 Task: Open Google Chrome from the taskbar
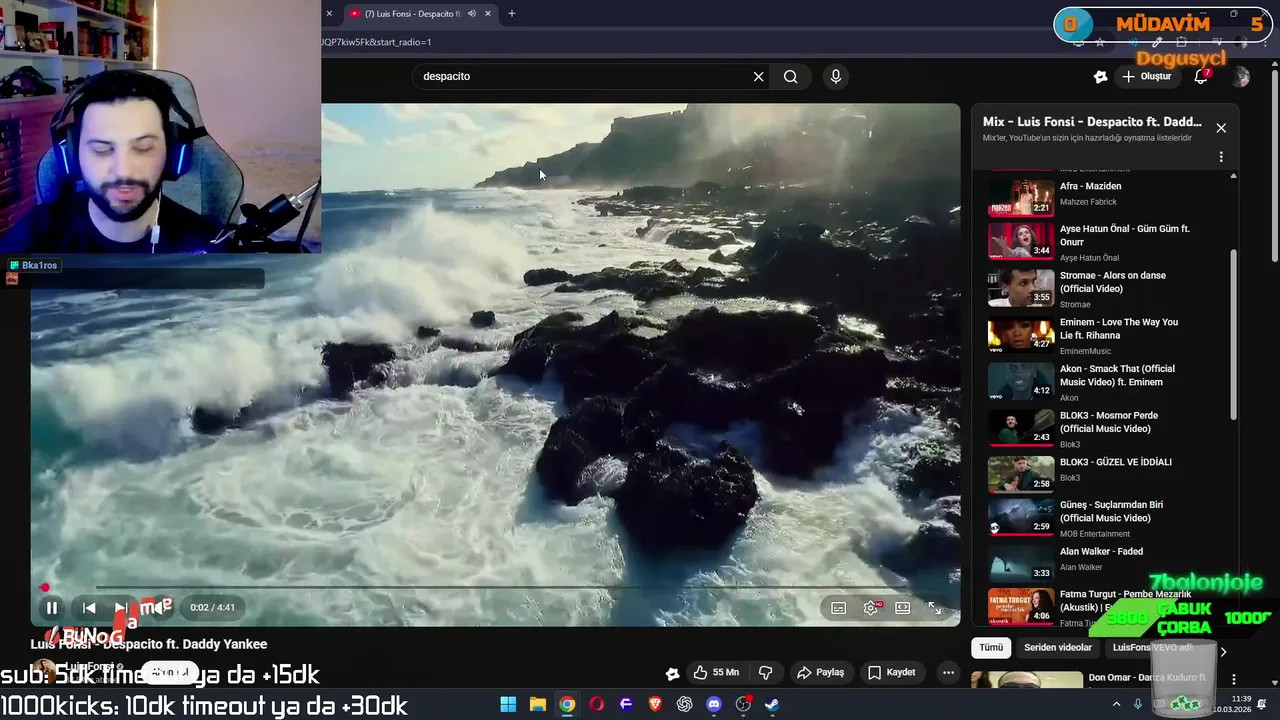[x=567, y=704]
